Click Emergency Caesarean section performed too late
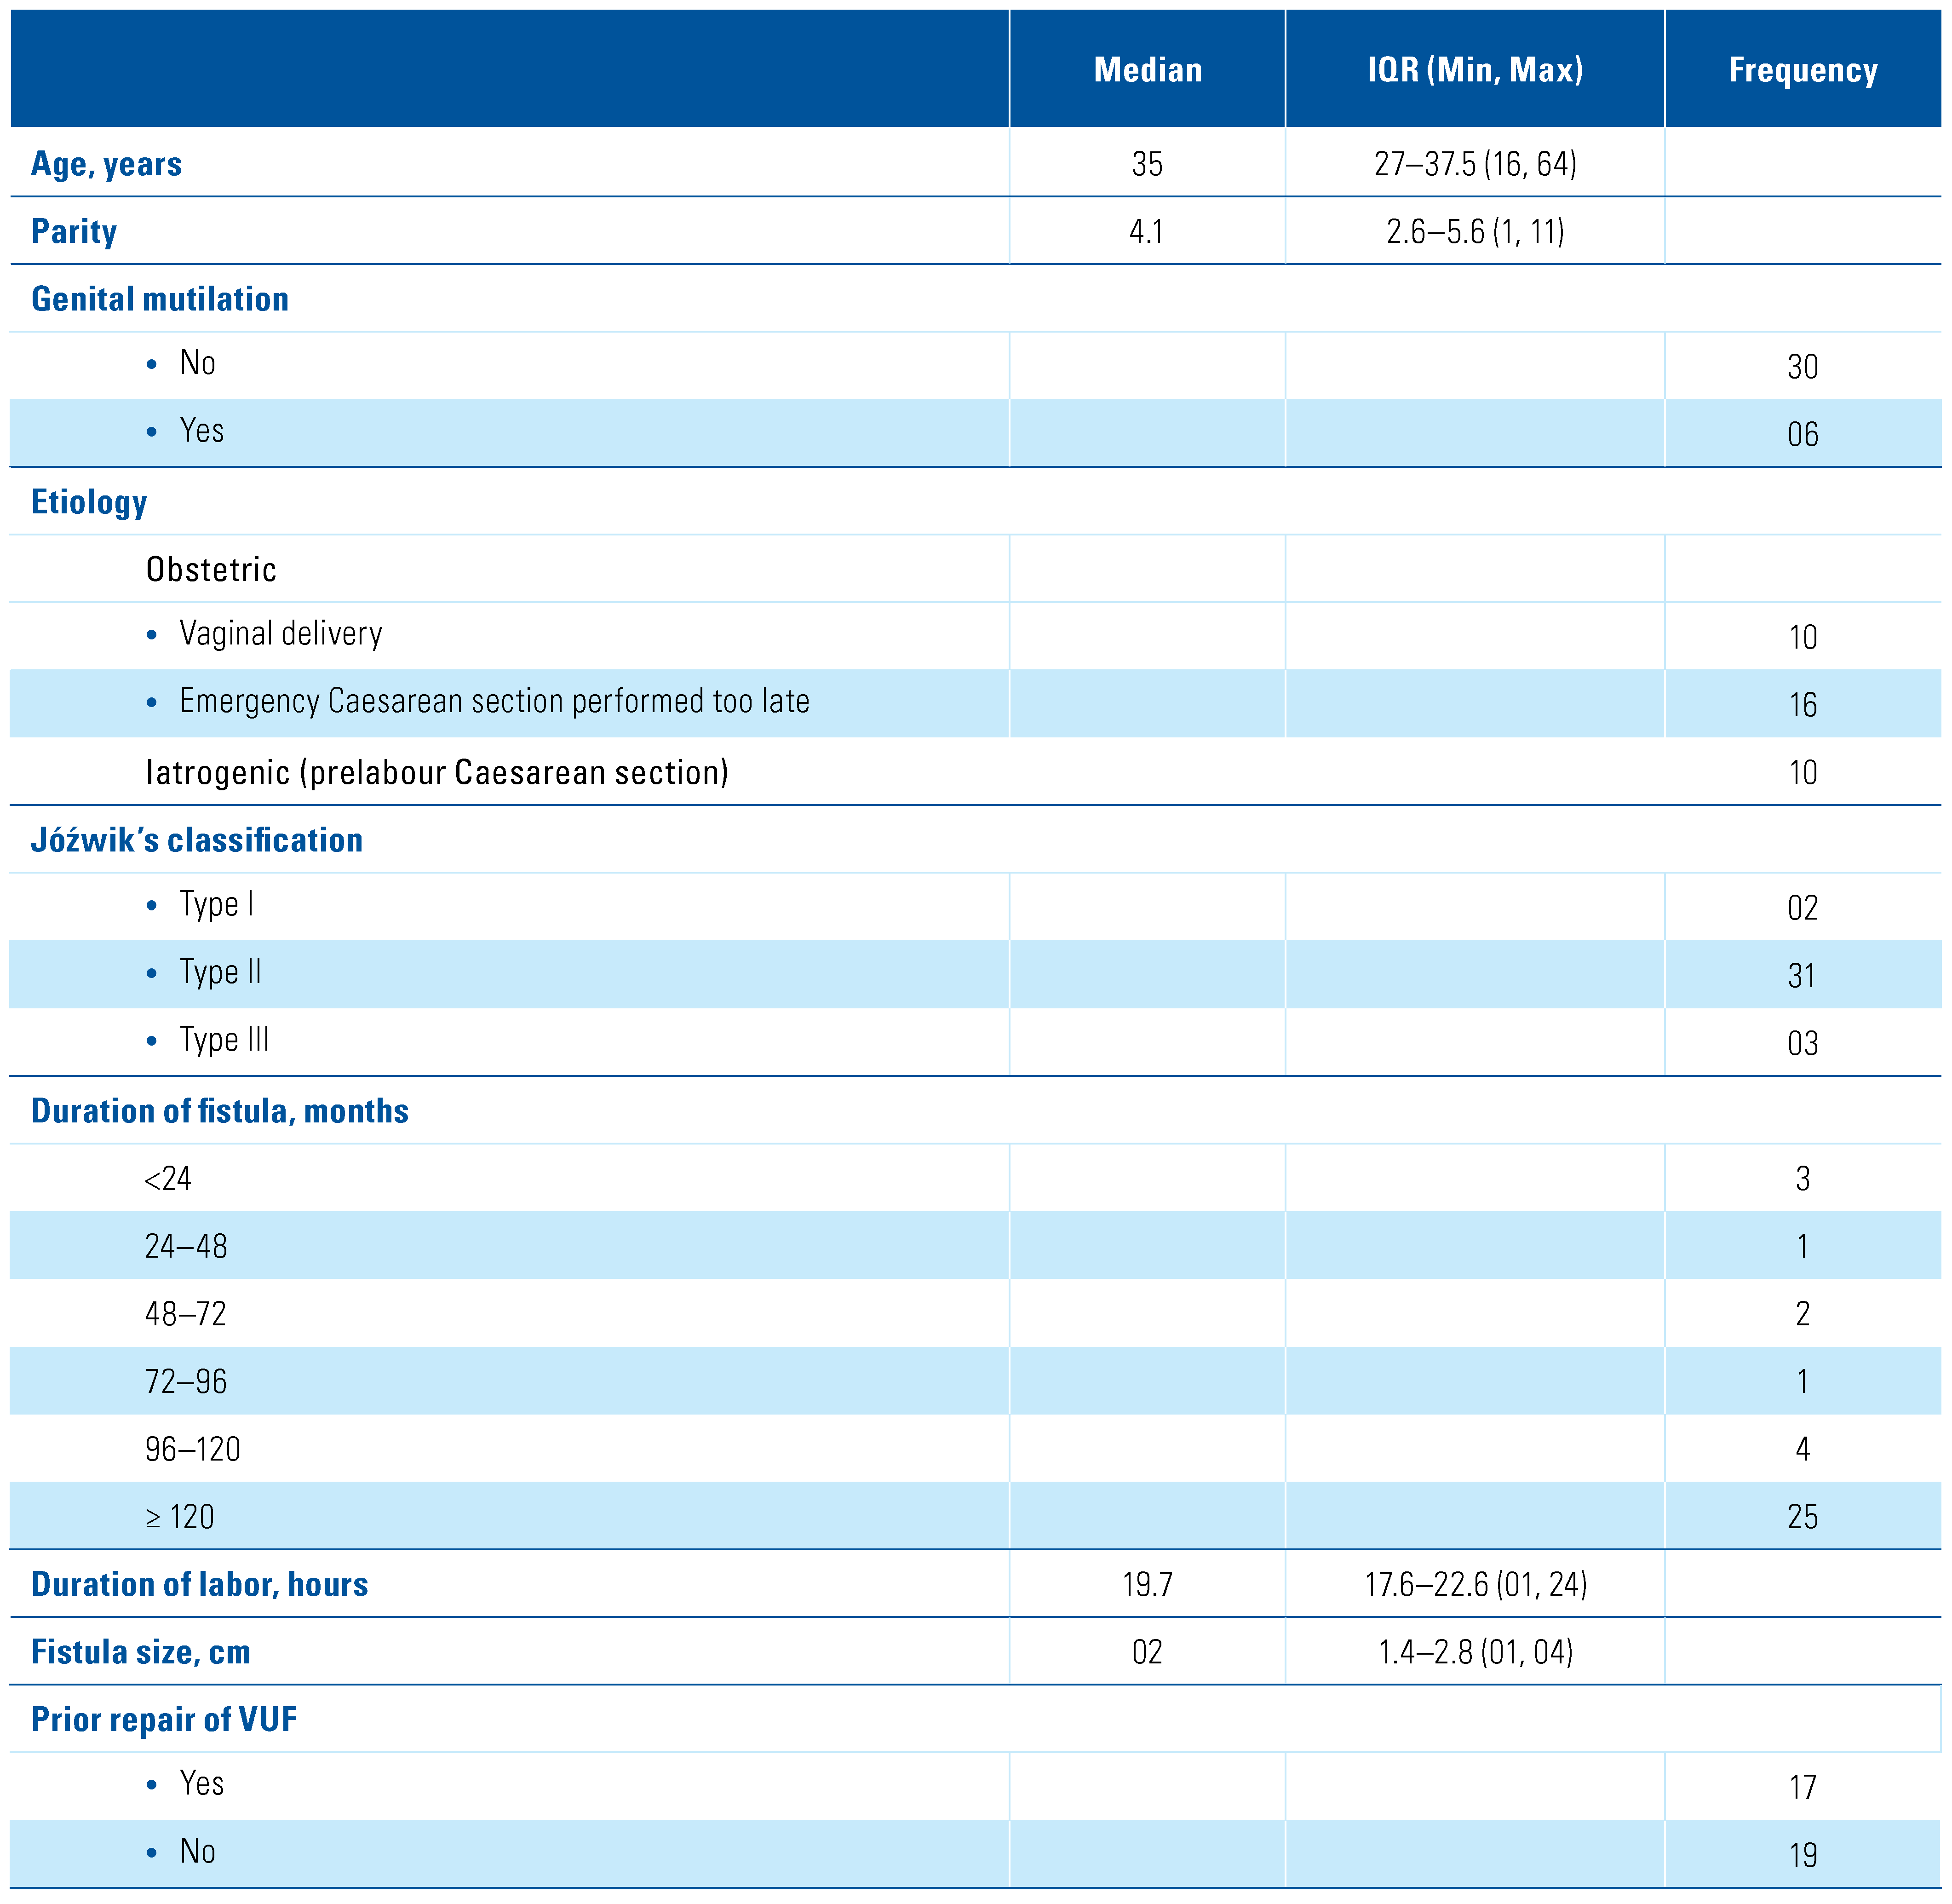1952x1904 pixels. tap(494, 702)
